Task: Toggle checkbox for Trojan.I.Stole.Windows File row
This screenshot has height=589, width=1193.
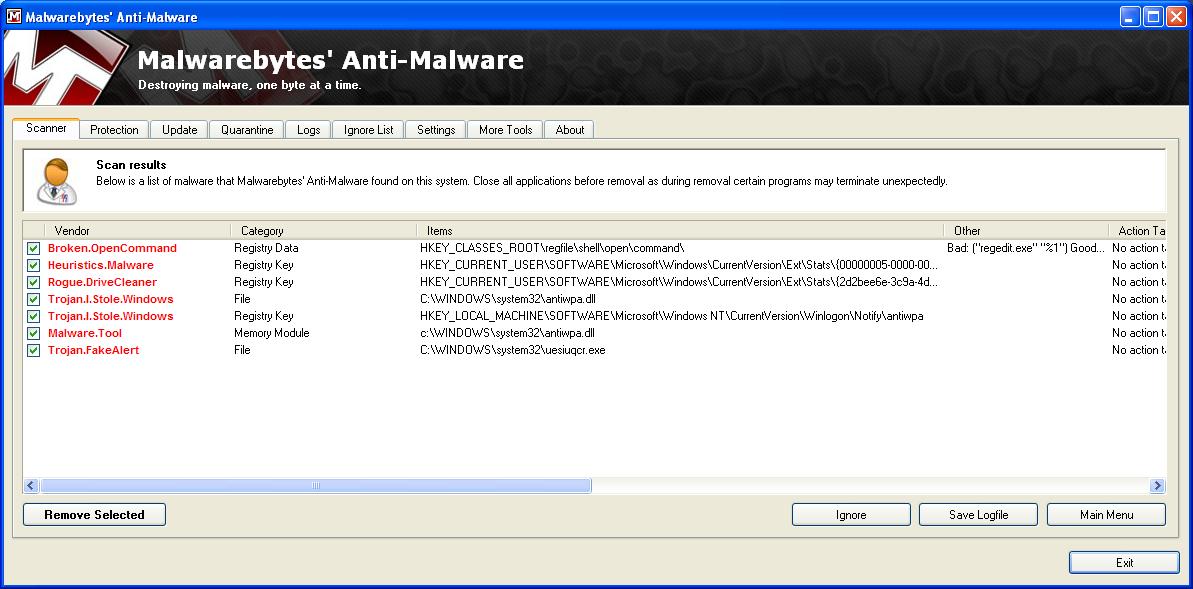Action: 33,299
